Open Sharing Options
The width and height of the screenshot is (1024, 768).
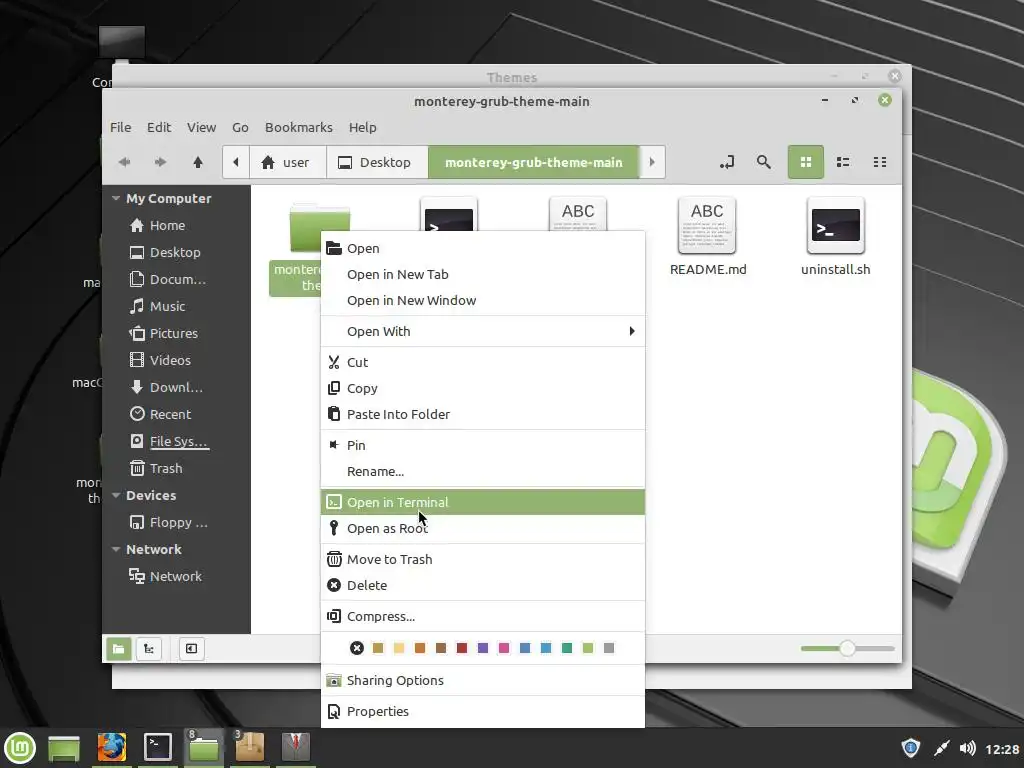click(483, 680)
